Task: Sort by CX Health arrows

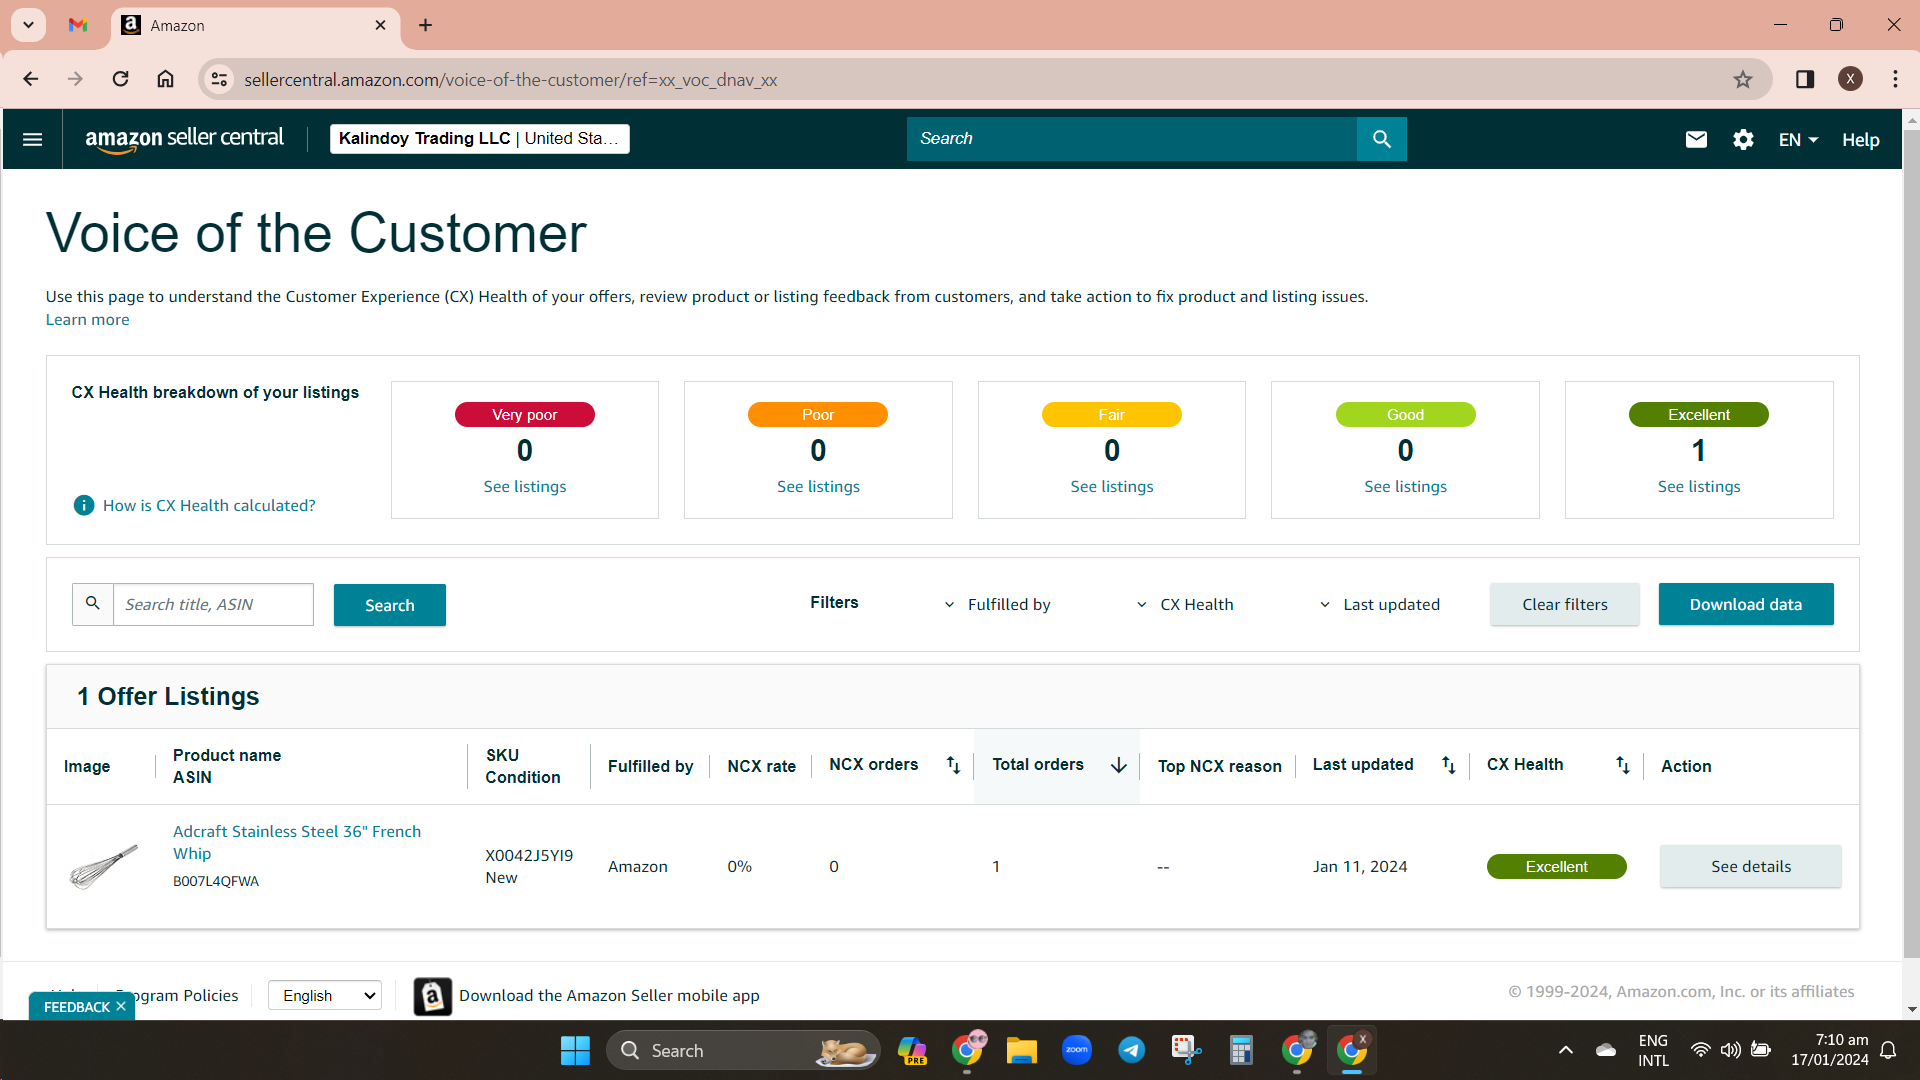Action: tap(1622, 765)
